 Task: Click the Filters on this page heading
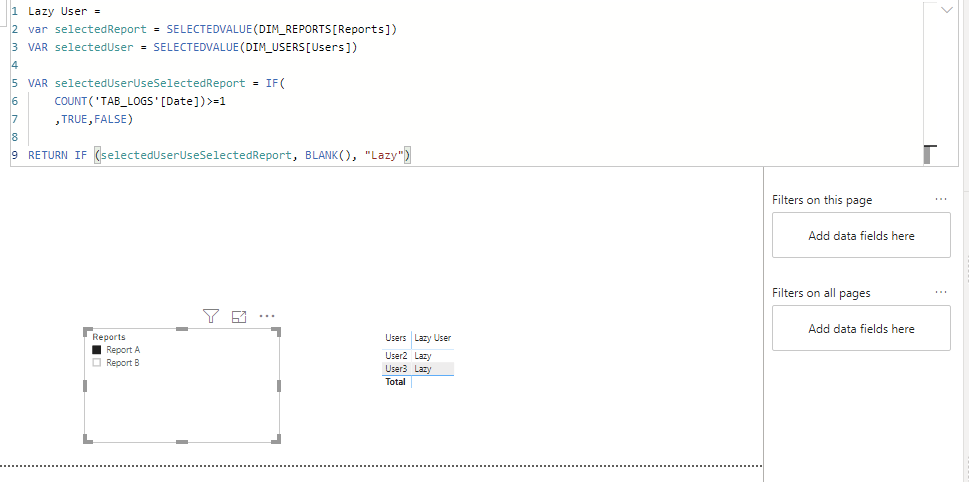tap(822, 200)
